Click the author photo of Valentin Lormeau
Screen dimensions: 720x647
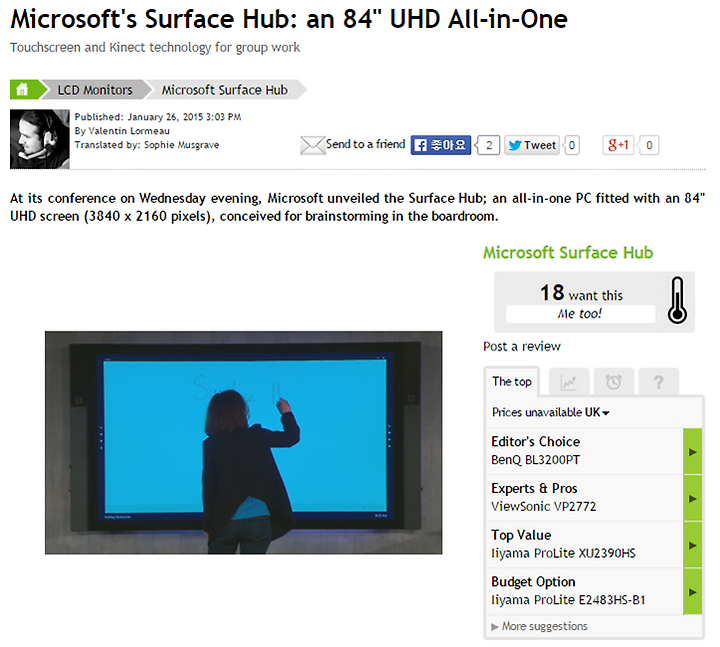pyautogui.click(x=39, y=139)
